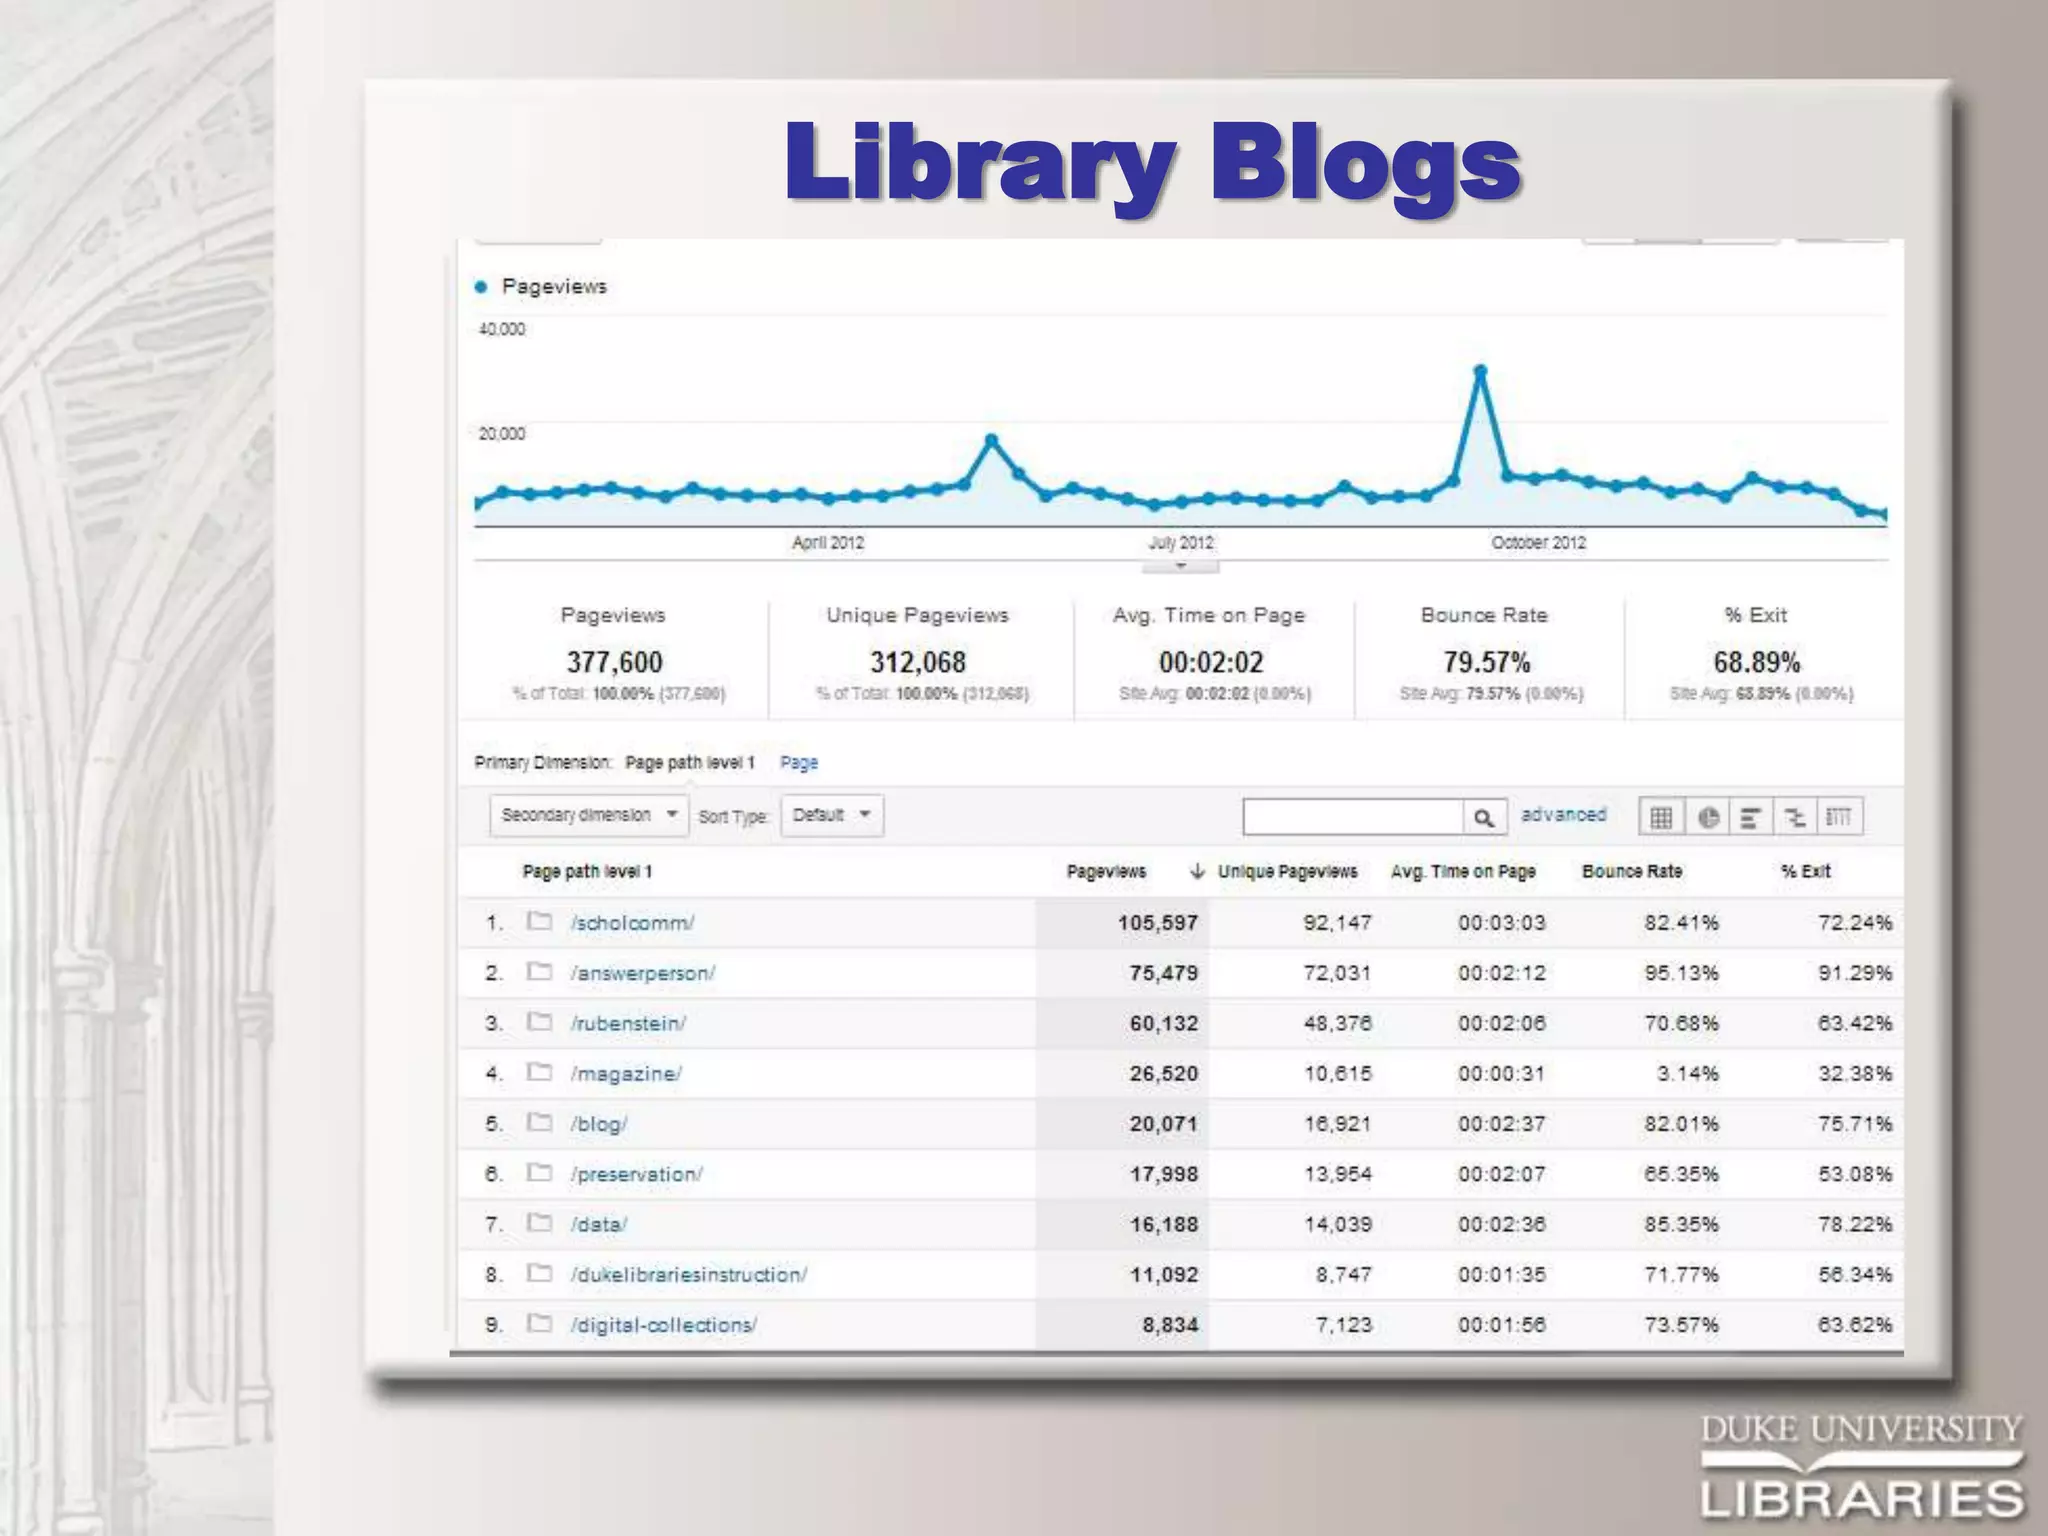The image size is (2048, 1536).
Task: Sort by the Pageviews column header
Action: [x=1106, y=871]
